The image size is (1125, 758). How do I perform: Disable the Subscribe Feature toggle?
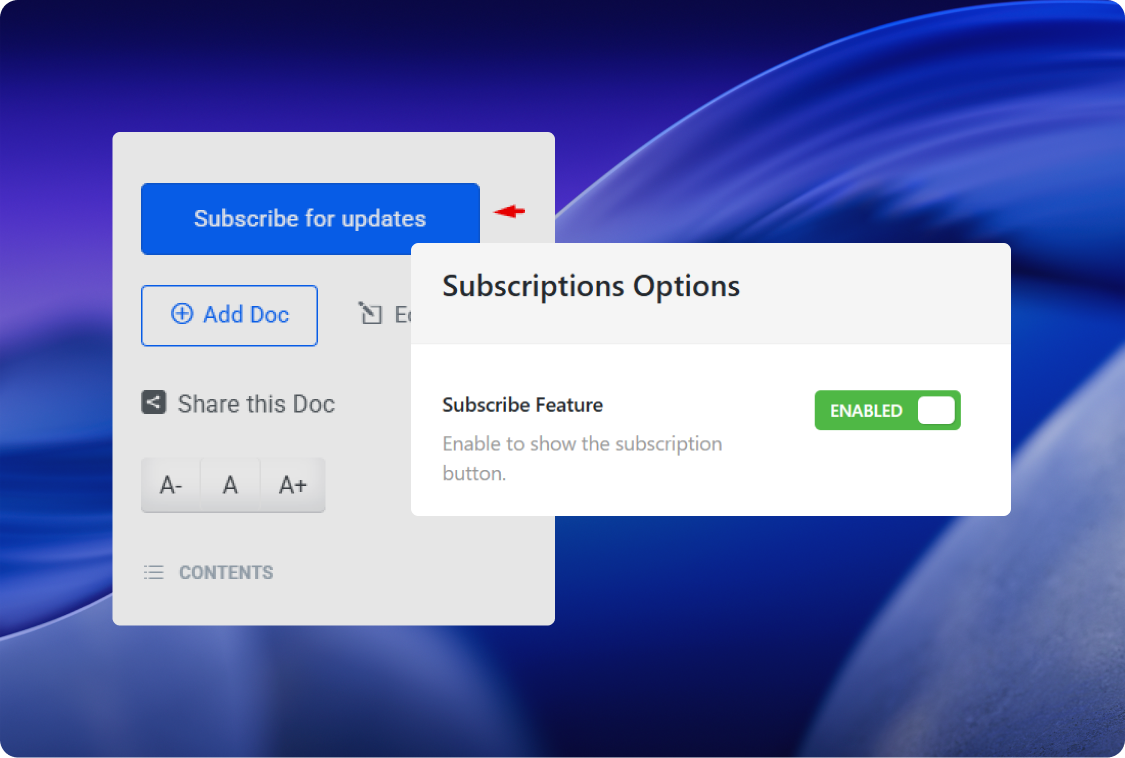(x=887, y=410)
